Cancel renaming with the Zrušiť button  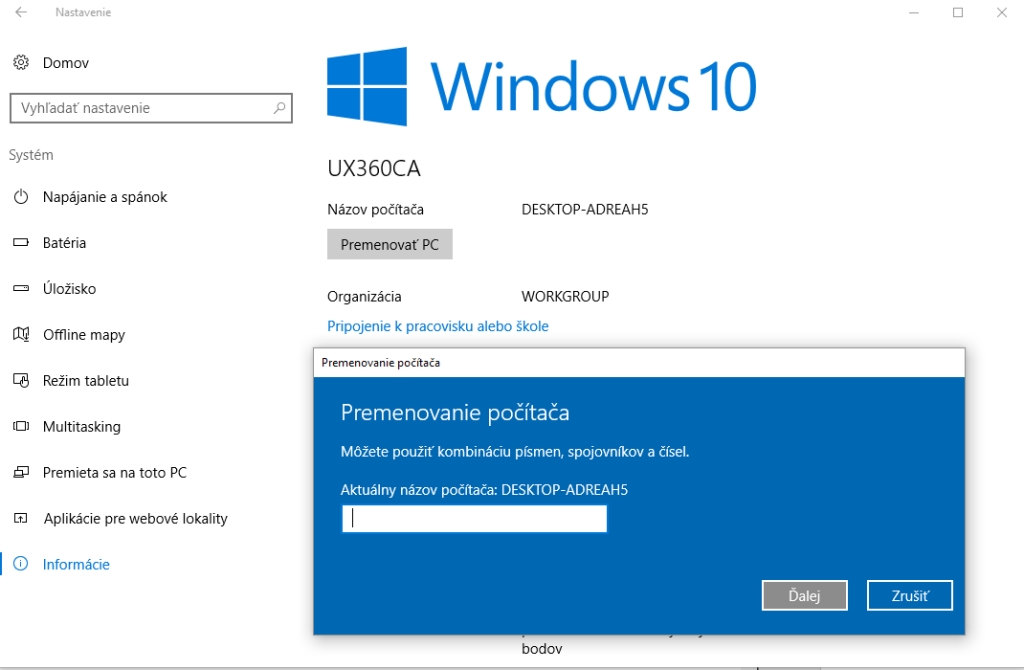point(909,595)
